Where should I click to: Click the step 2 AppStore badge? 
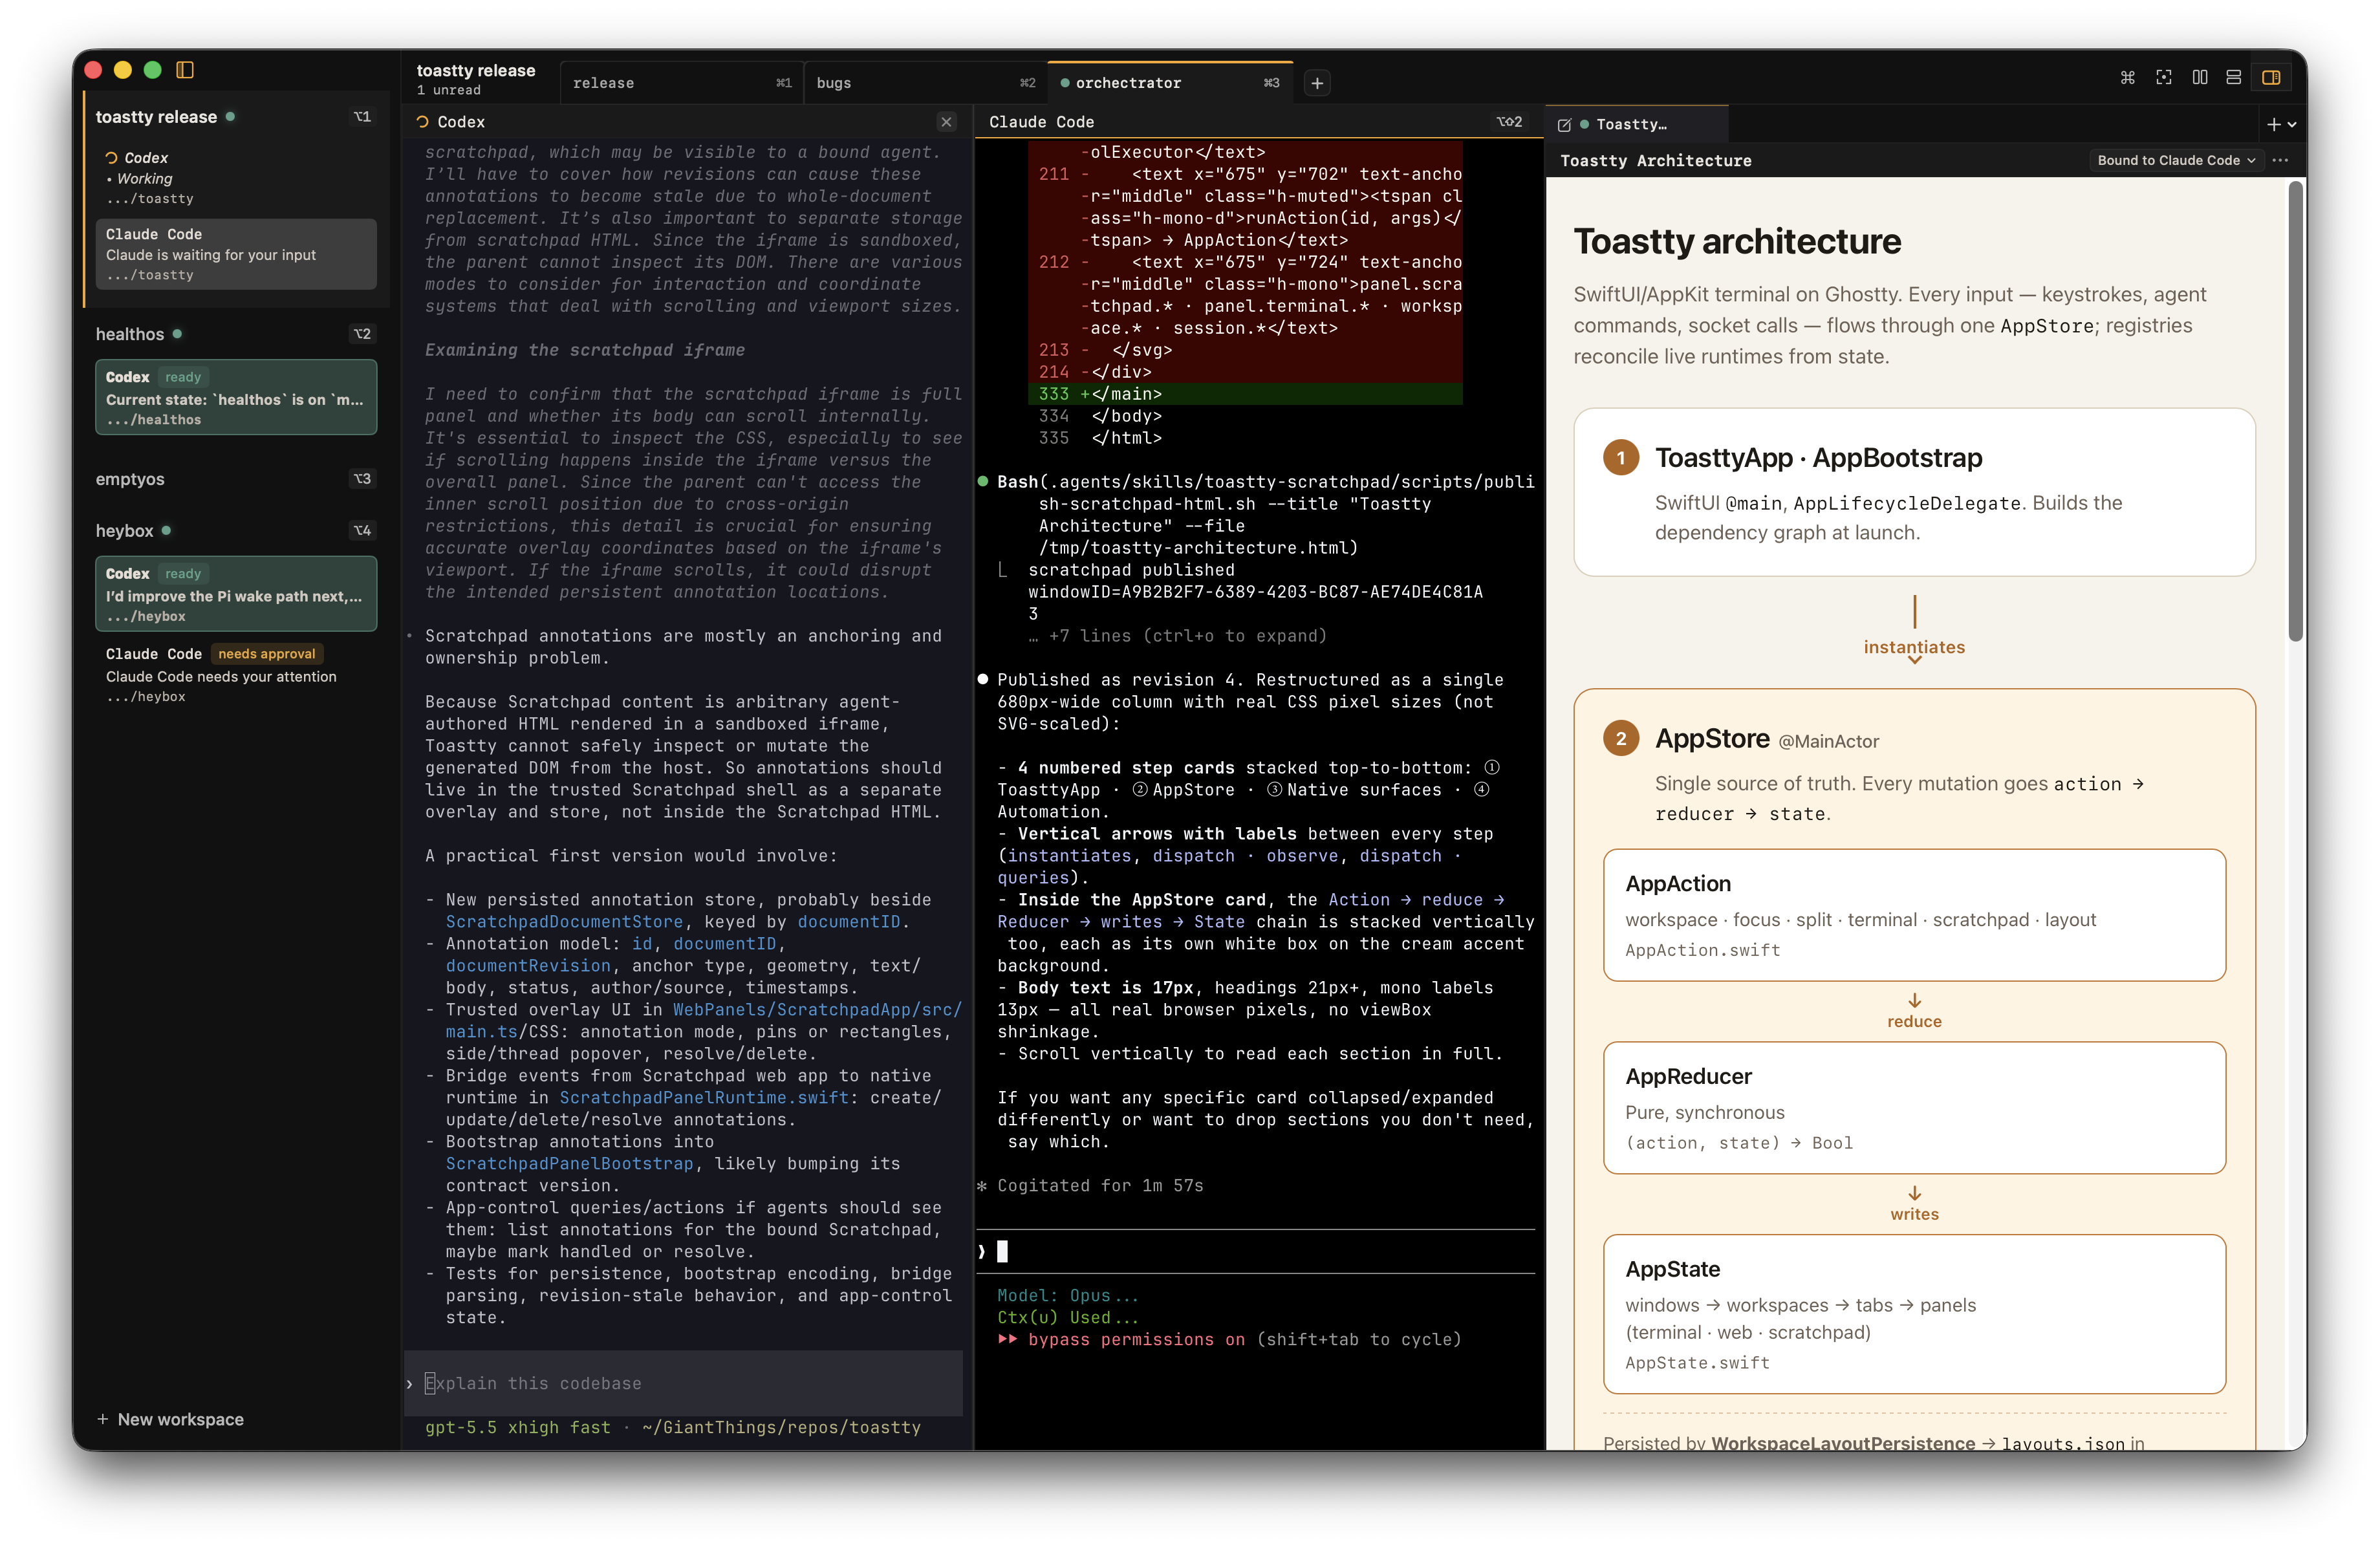click(1621, 739)
